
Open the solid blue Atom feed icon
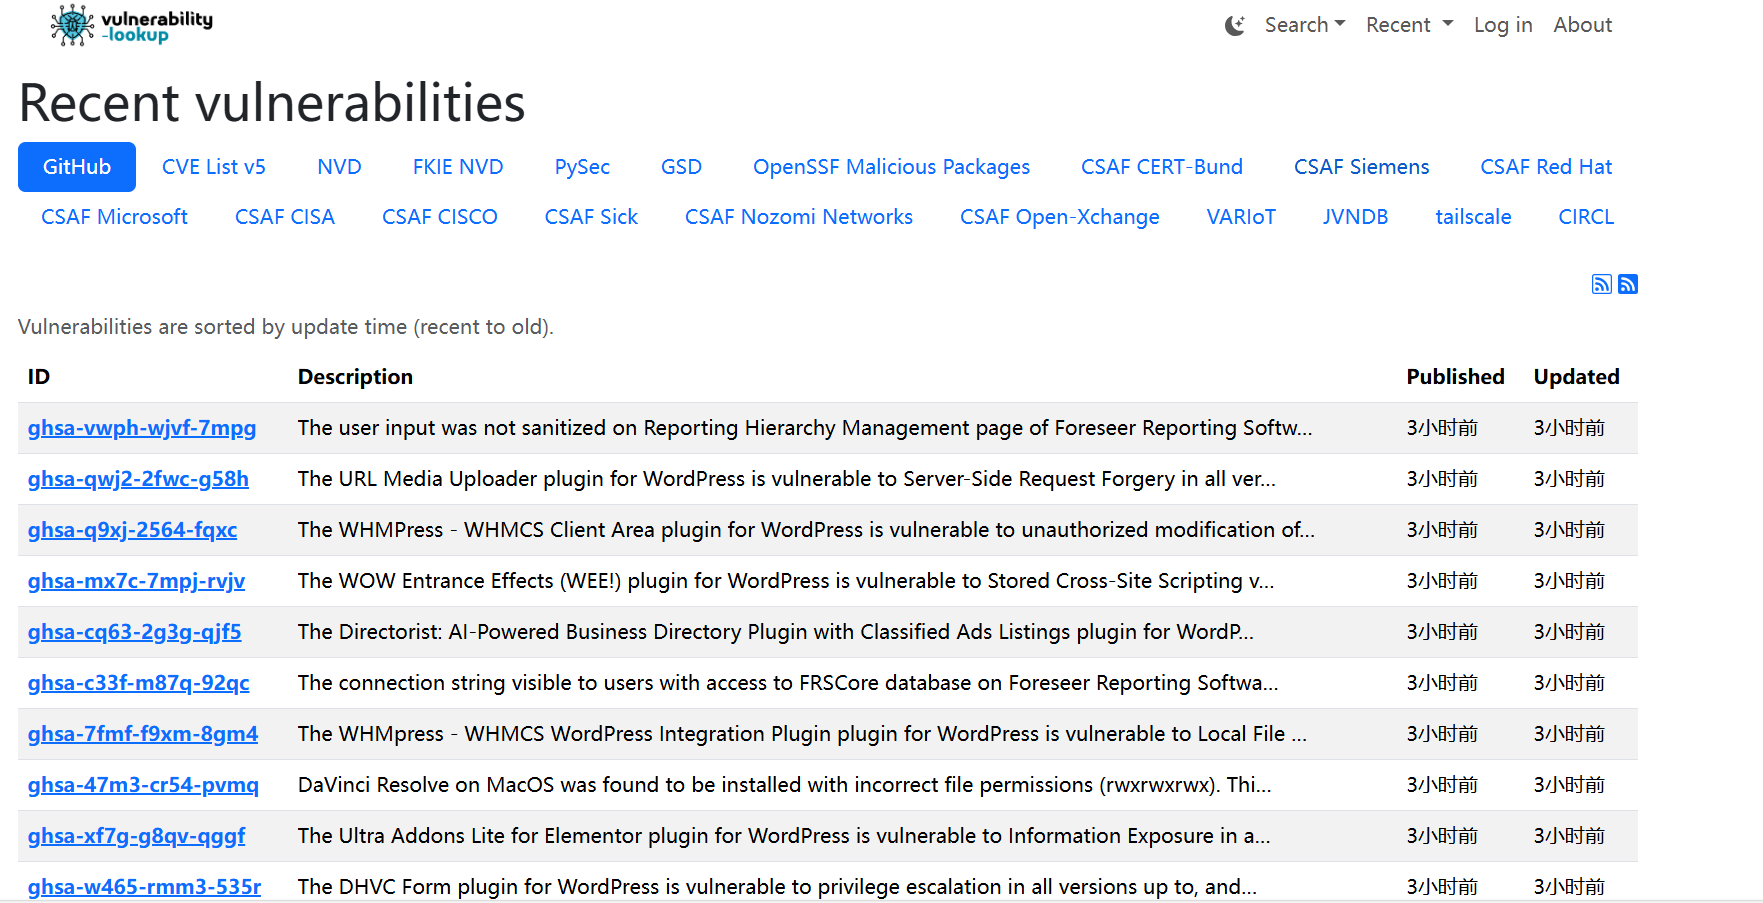1628,284
